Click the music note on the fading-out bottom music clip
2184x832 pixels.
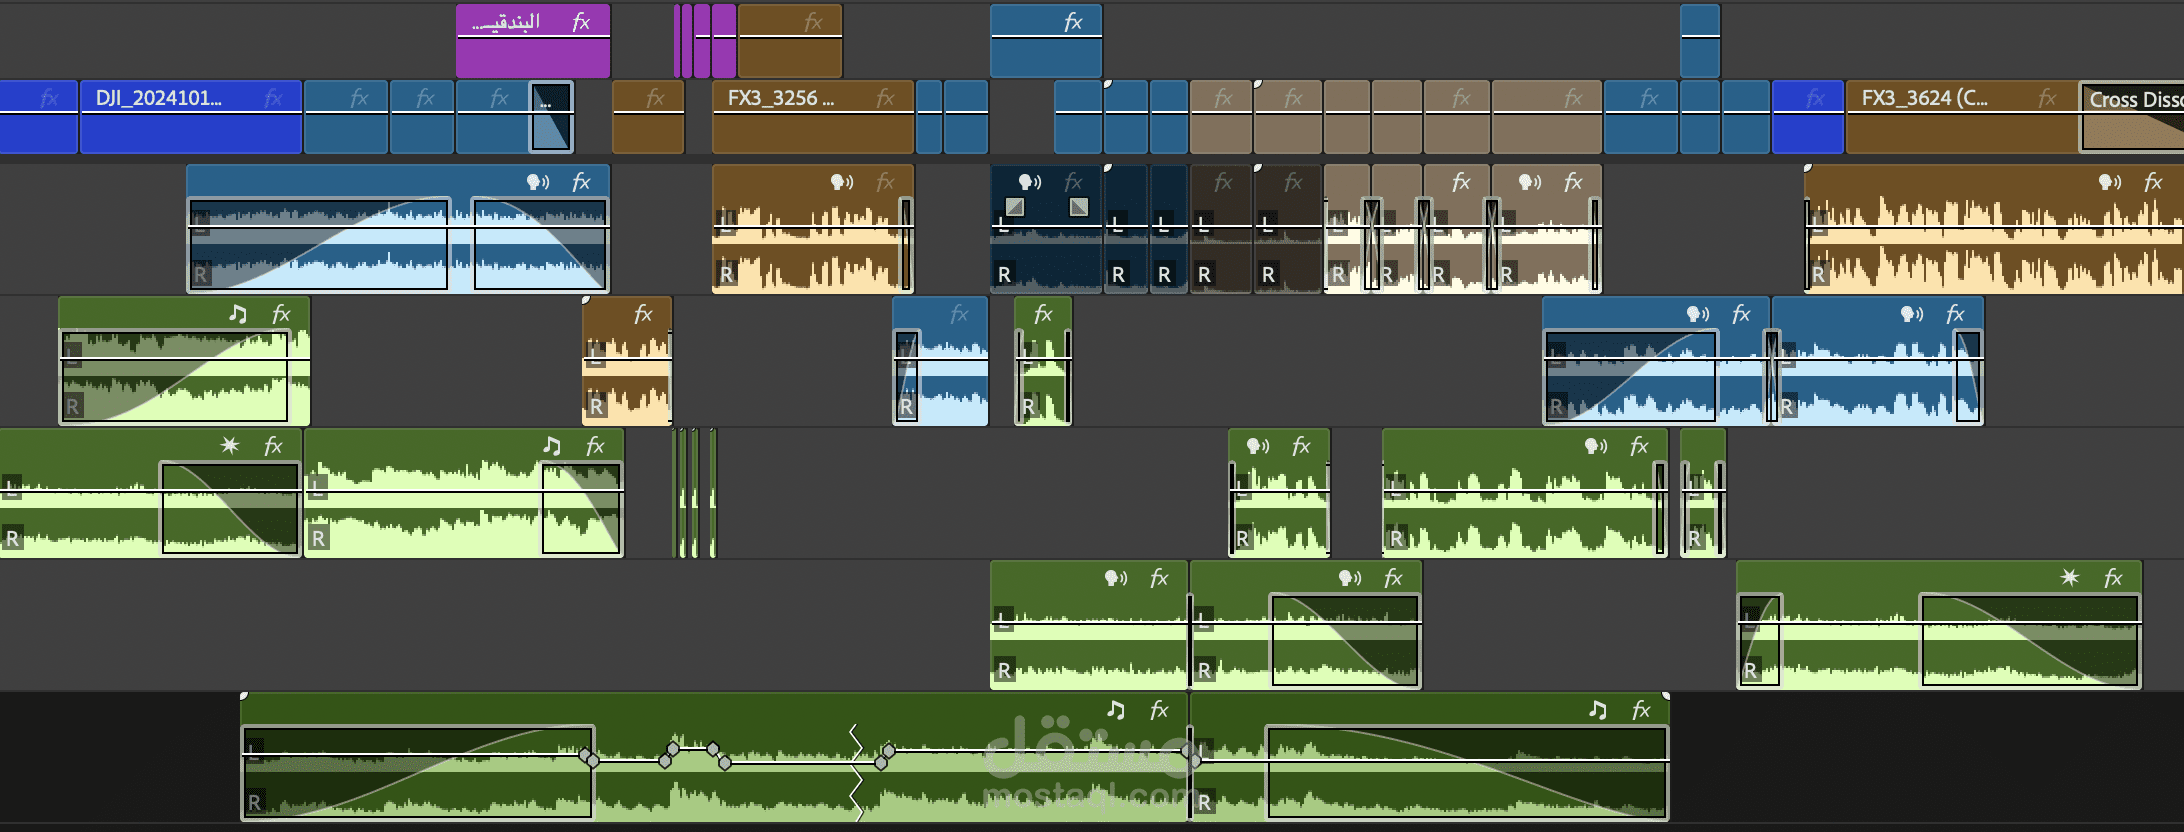(x=1598, y=710)
